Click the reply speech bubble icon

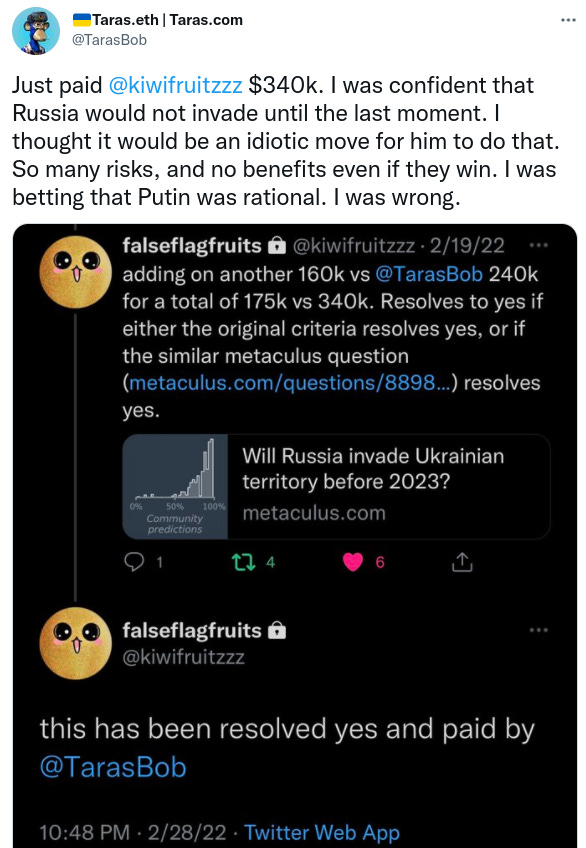[x=134, y=562]
